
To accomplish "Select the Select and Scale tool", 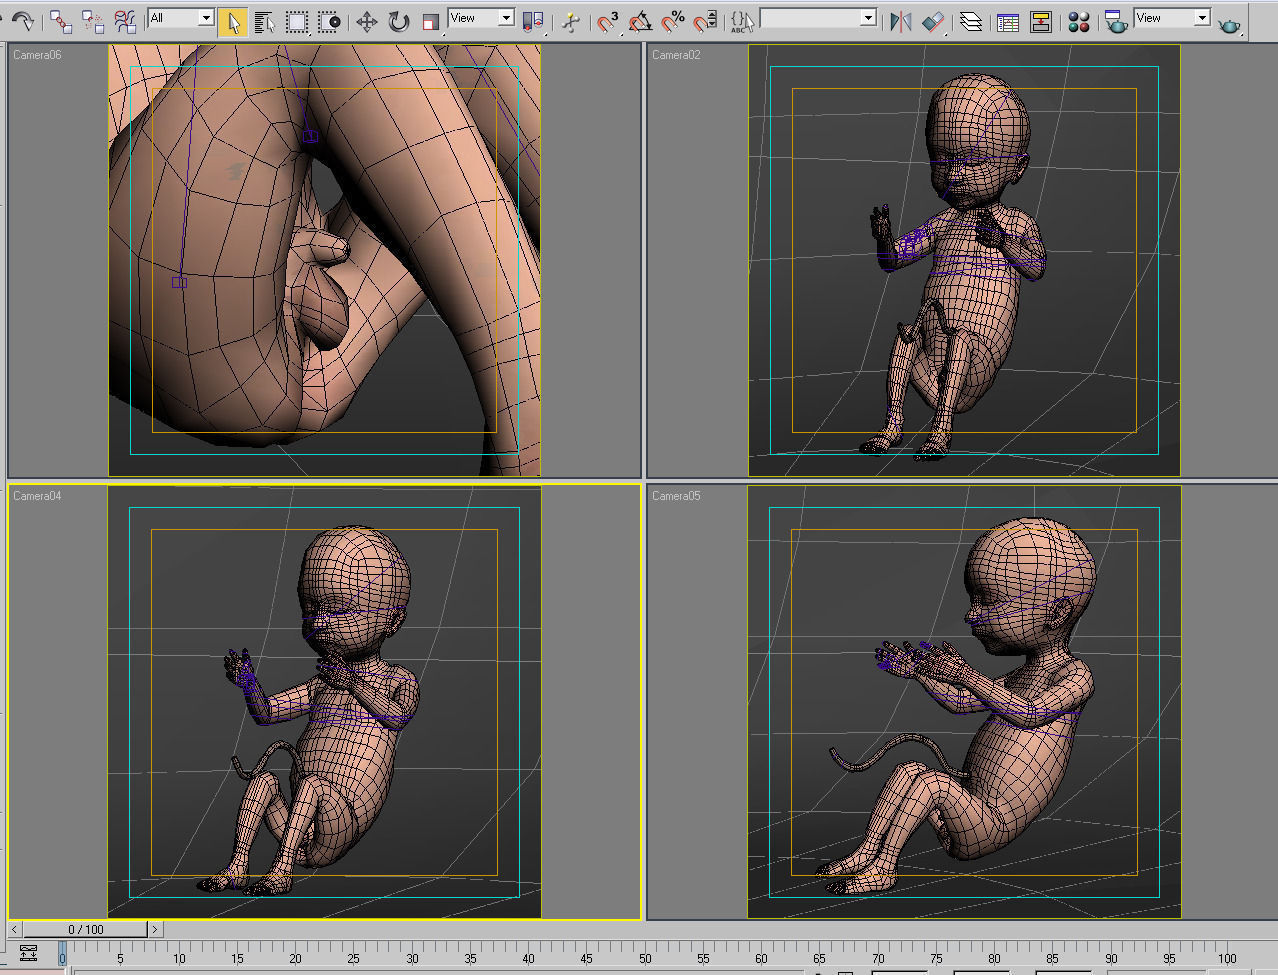I will click(x=431, y=21).
